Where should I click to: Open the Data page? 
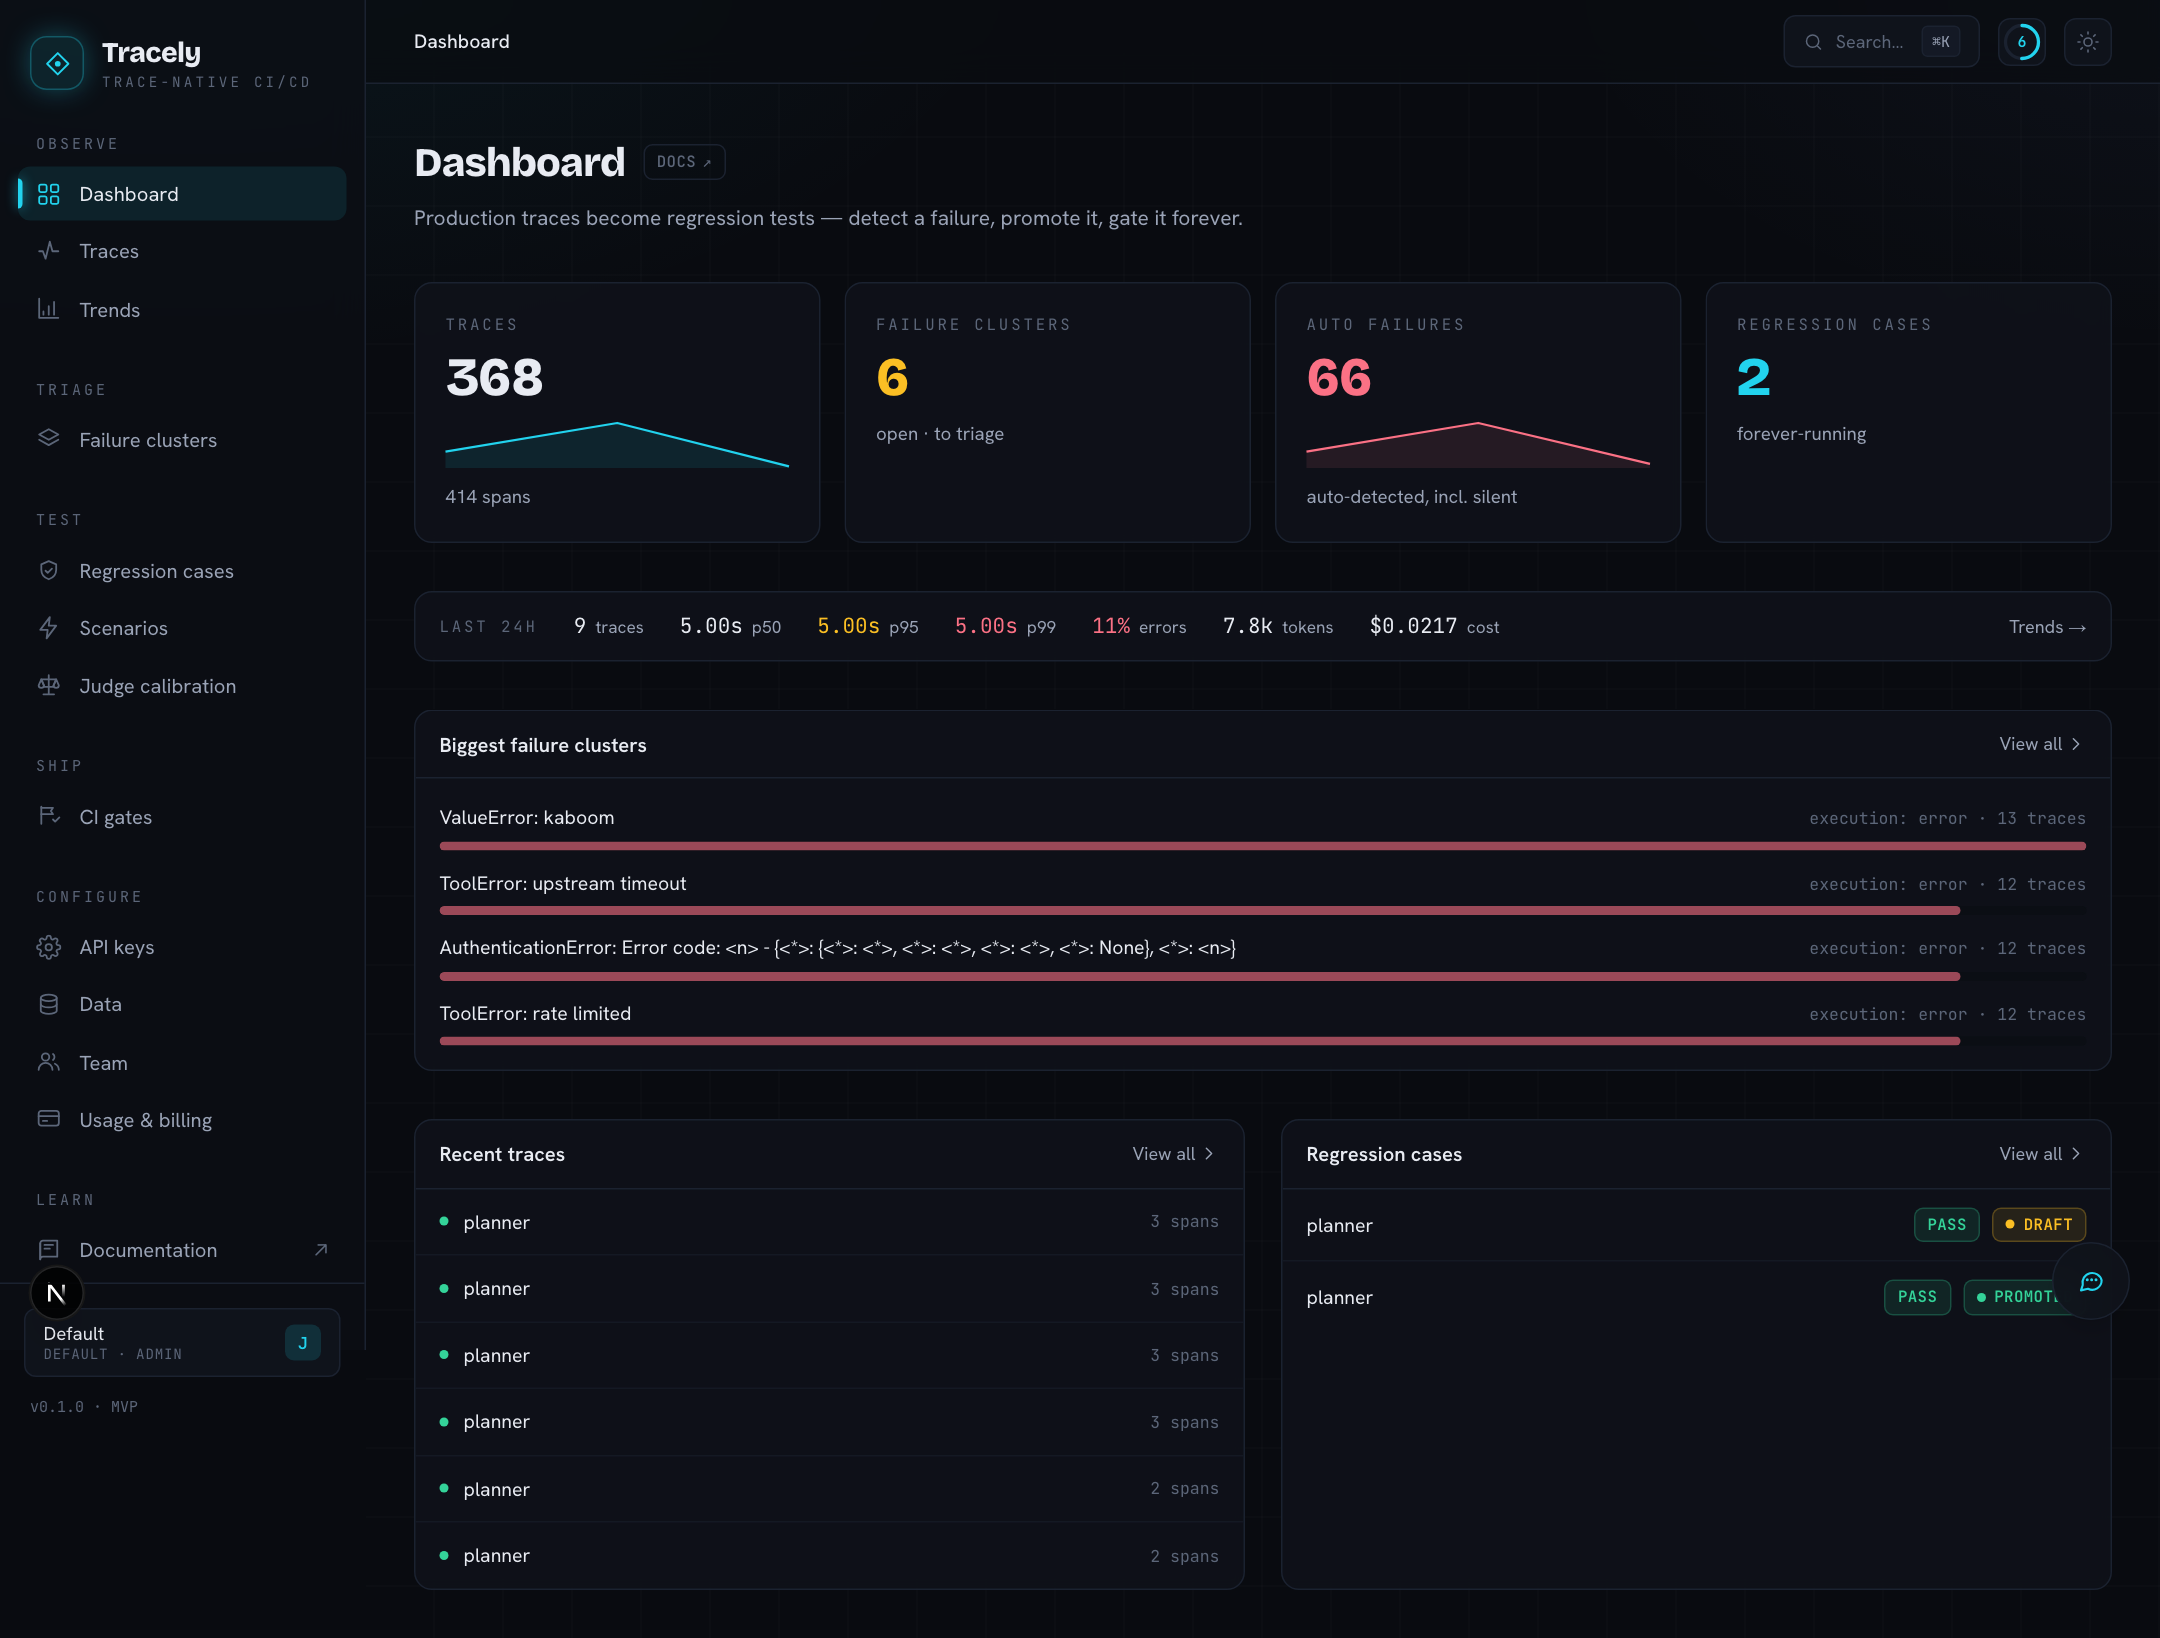tap(182, 1004)
